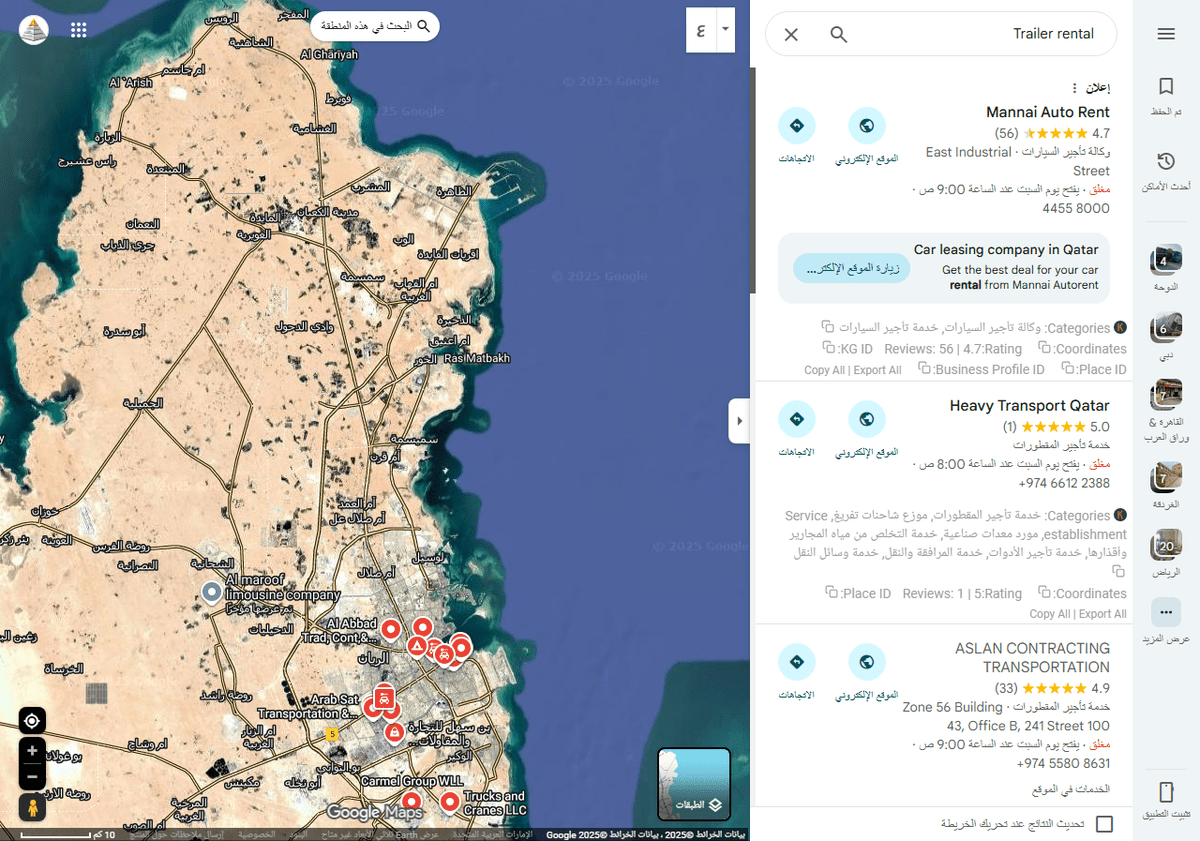
Task: Click Directions icon for Heavy Transport Qatar
Action: coord(797,419)
